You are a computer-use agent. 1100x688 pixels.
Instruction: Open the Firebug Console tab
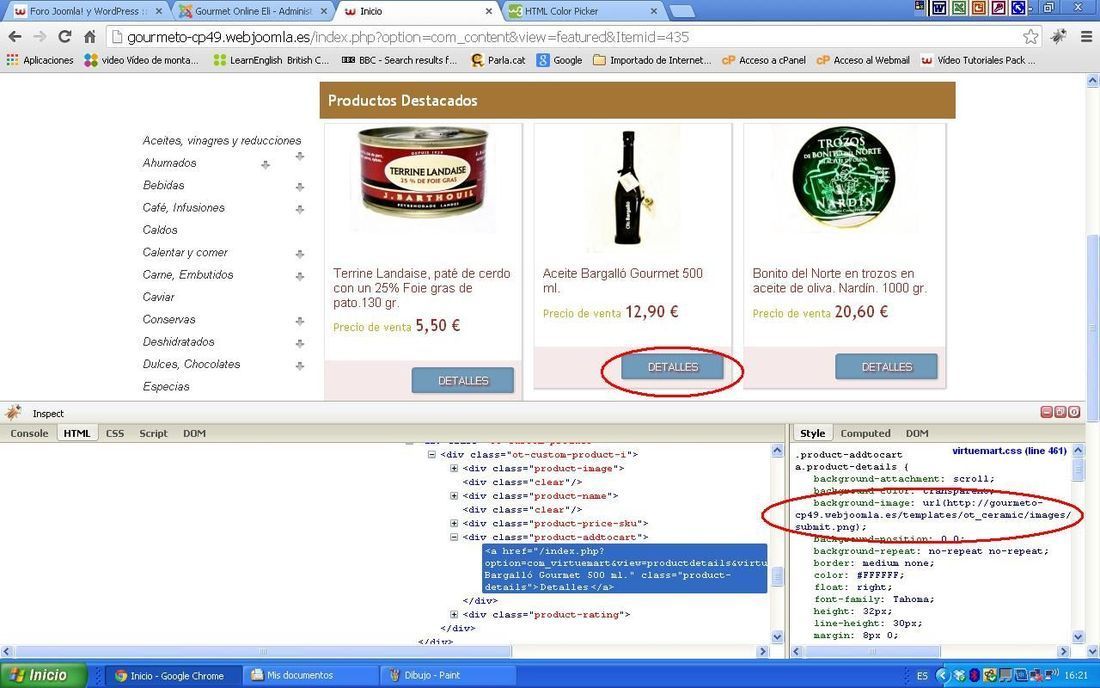coord(29,433)
